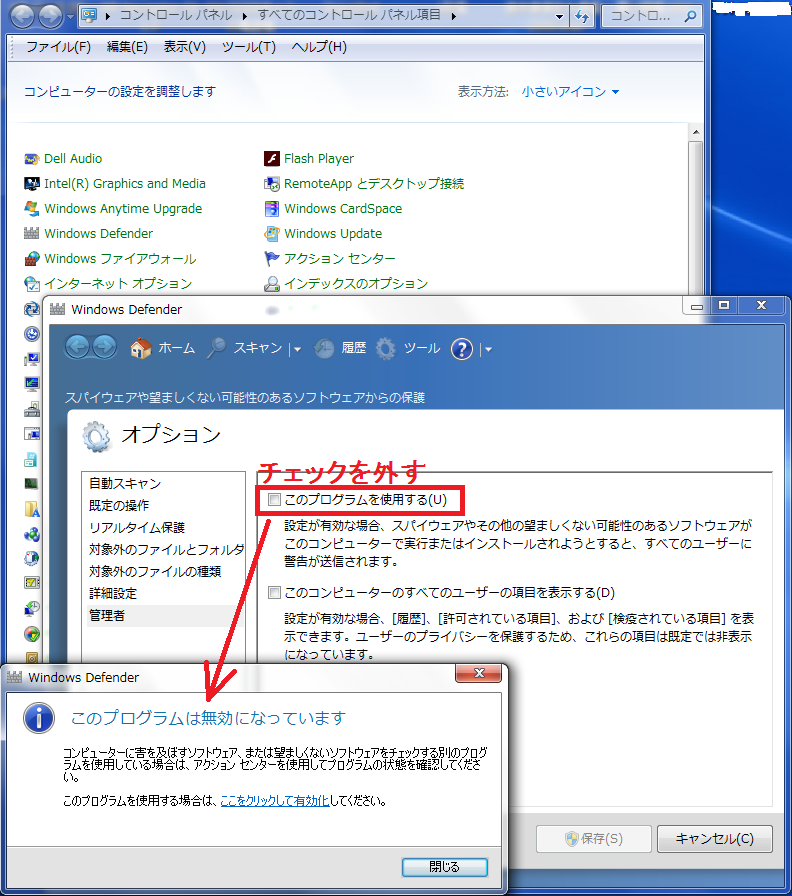Click the refresh icon beside address bar
Viewport: 792px width, 896px height.
pos(582,16)
